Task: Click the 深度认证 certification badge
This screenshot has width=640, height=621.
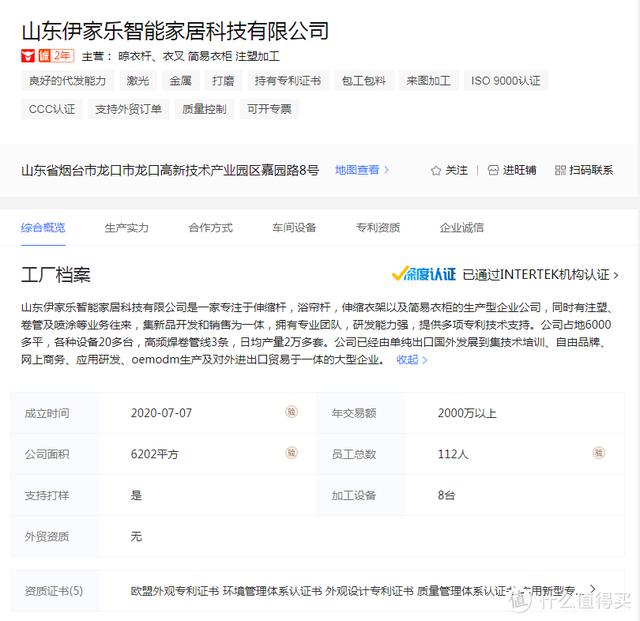Action: point(424,274)
